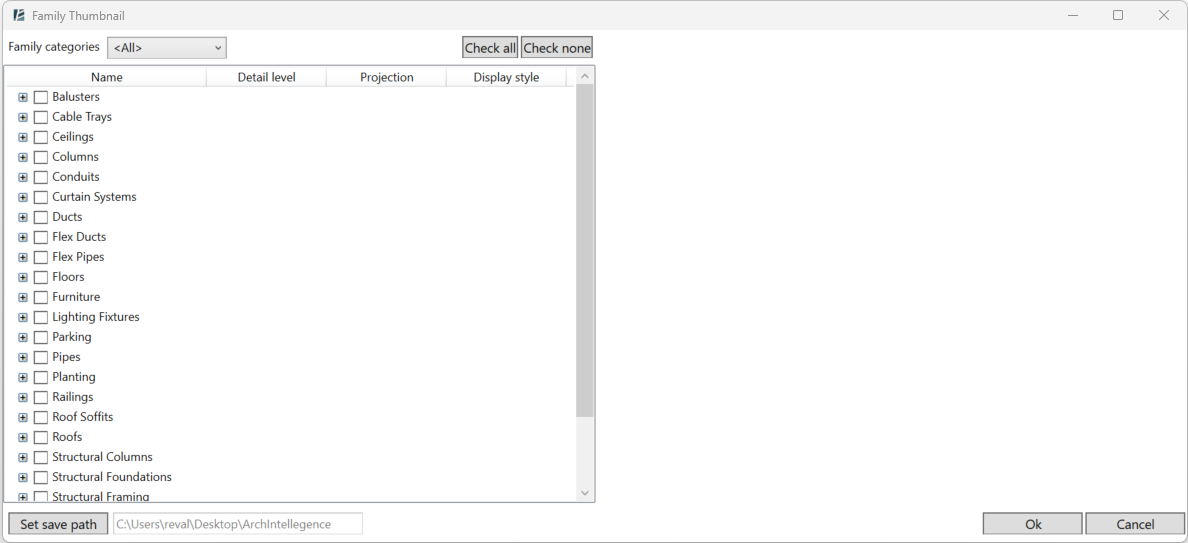Check the Flex Ducts checkbox

click(41, 237)
